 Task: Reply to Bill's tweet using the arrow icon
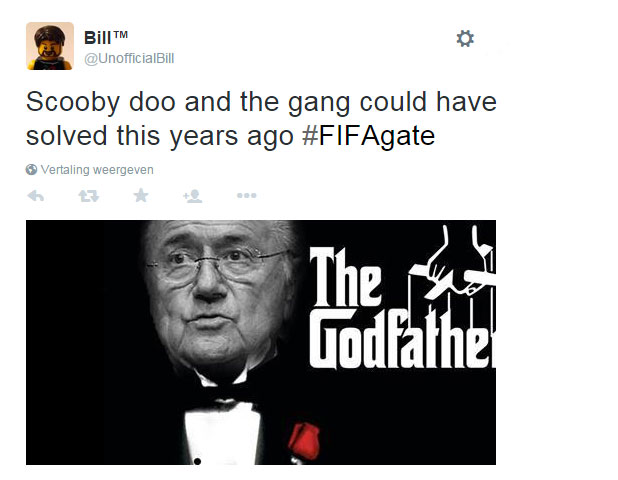coord(35,195)
